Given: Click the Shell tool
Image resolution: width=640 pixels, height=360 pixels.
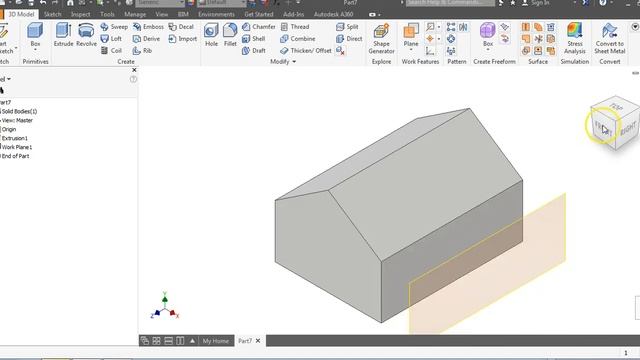Looking at the screenshot, I should click(253, 39).
